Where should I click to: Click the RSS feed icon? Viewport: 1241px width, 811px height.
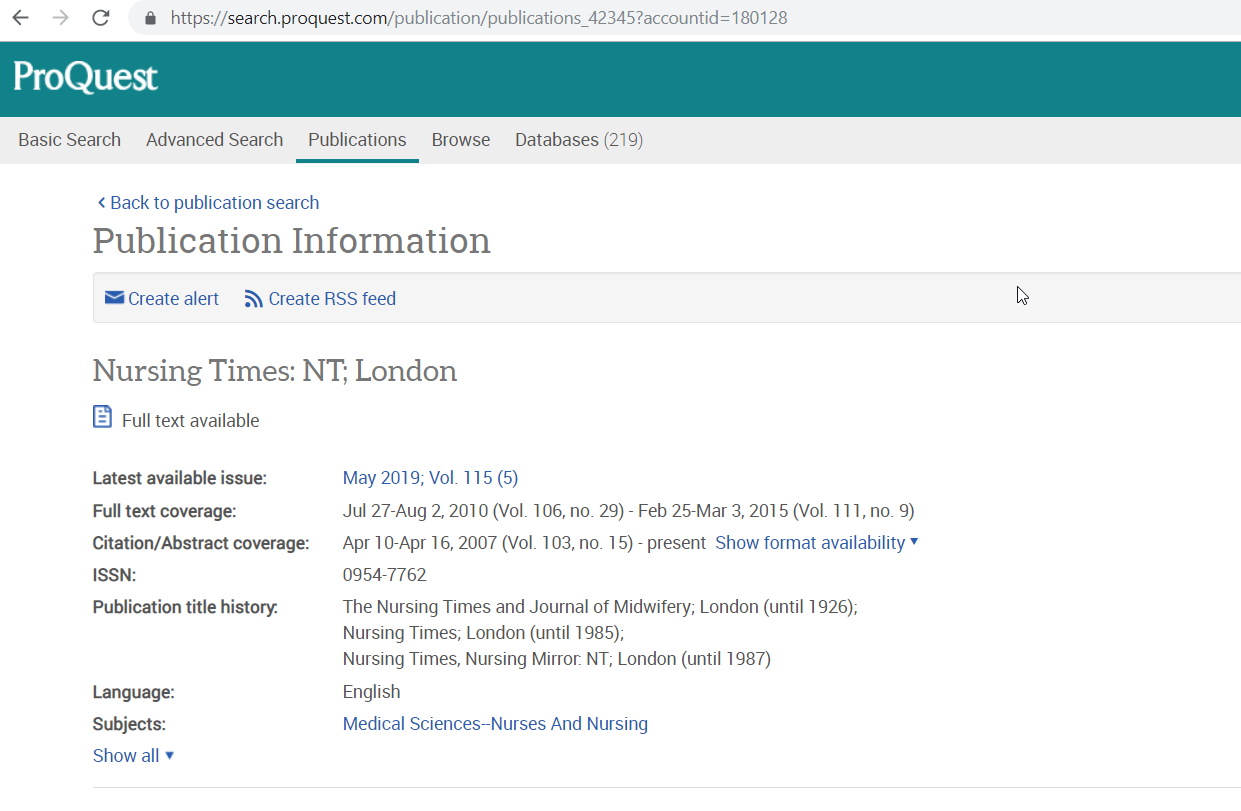254,298
